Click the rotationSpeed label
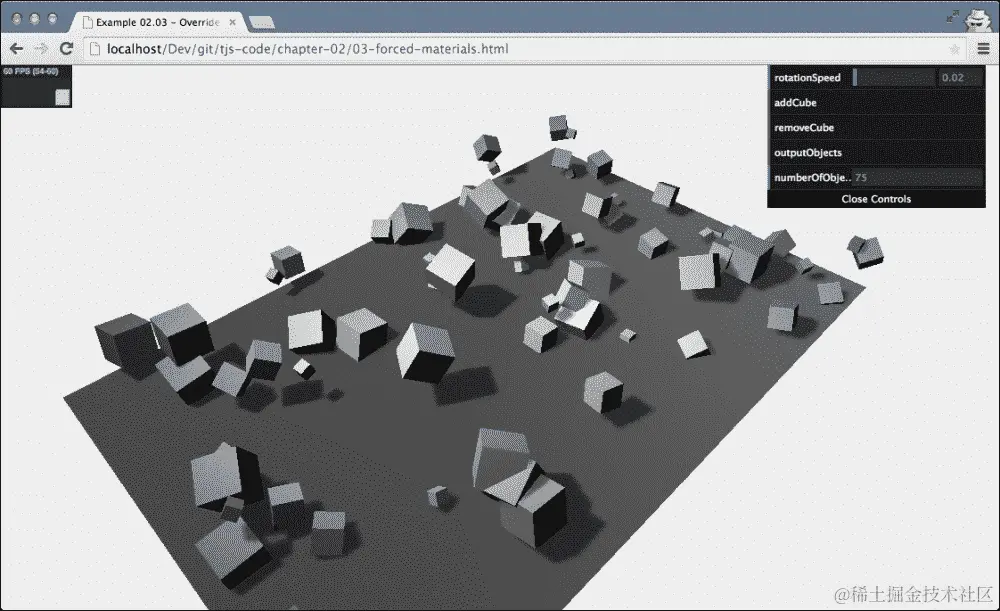The image size is (1000, 611). 807,78
